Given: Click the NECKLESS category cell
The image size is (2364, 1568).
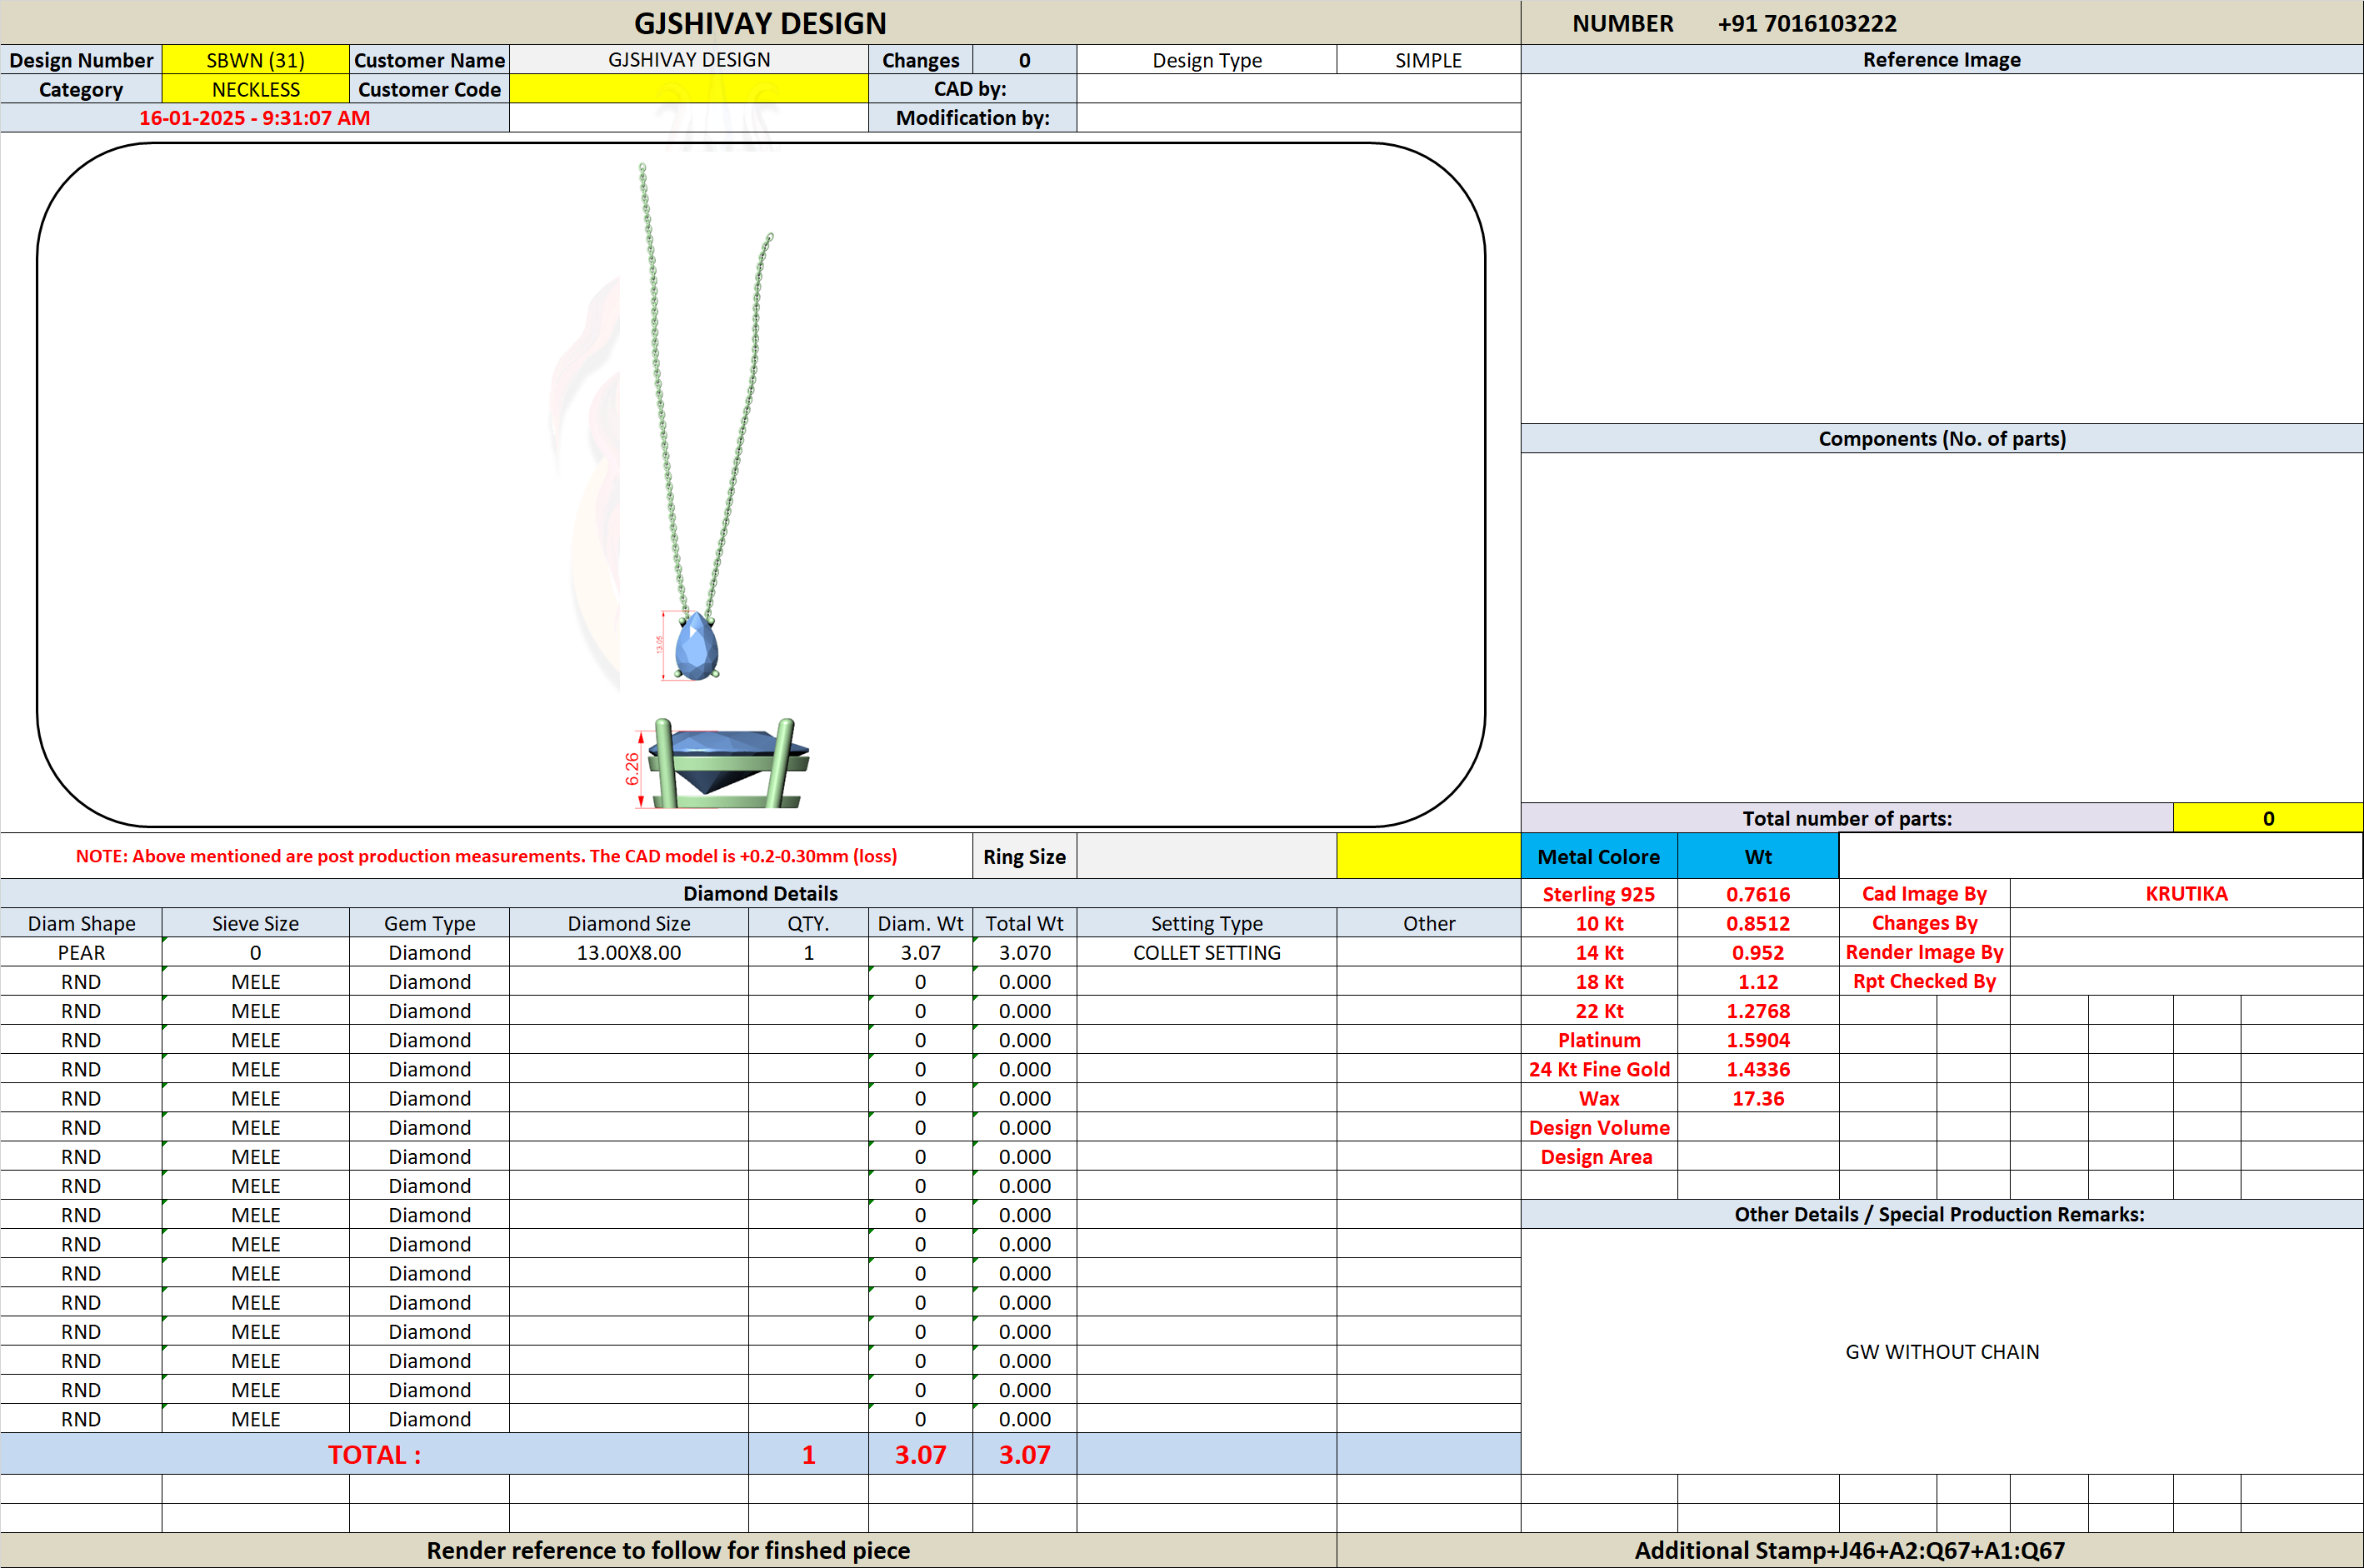Looking at the screenshot, I should point(255,89).
